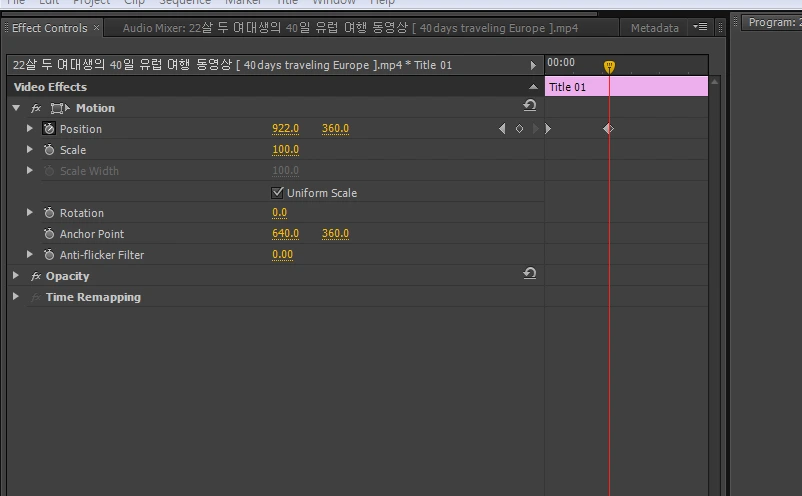Expand the Scale property
The height and width of the screenshot is (496, 802).
(30, 149)
